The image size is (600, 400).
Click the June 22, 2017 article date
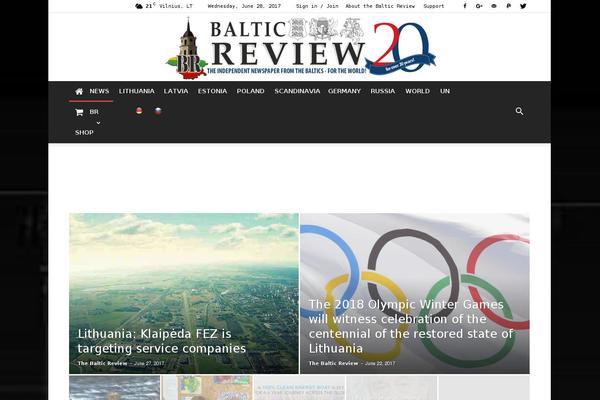point(380,363)
